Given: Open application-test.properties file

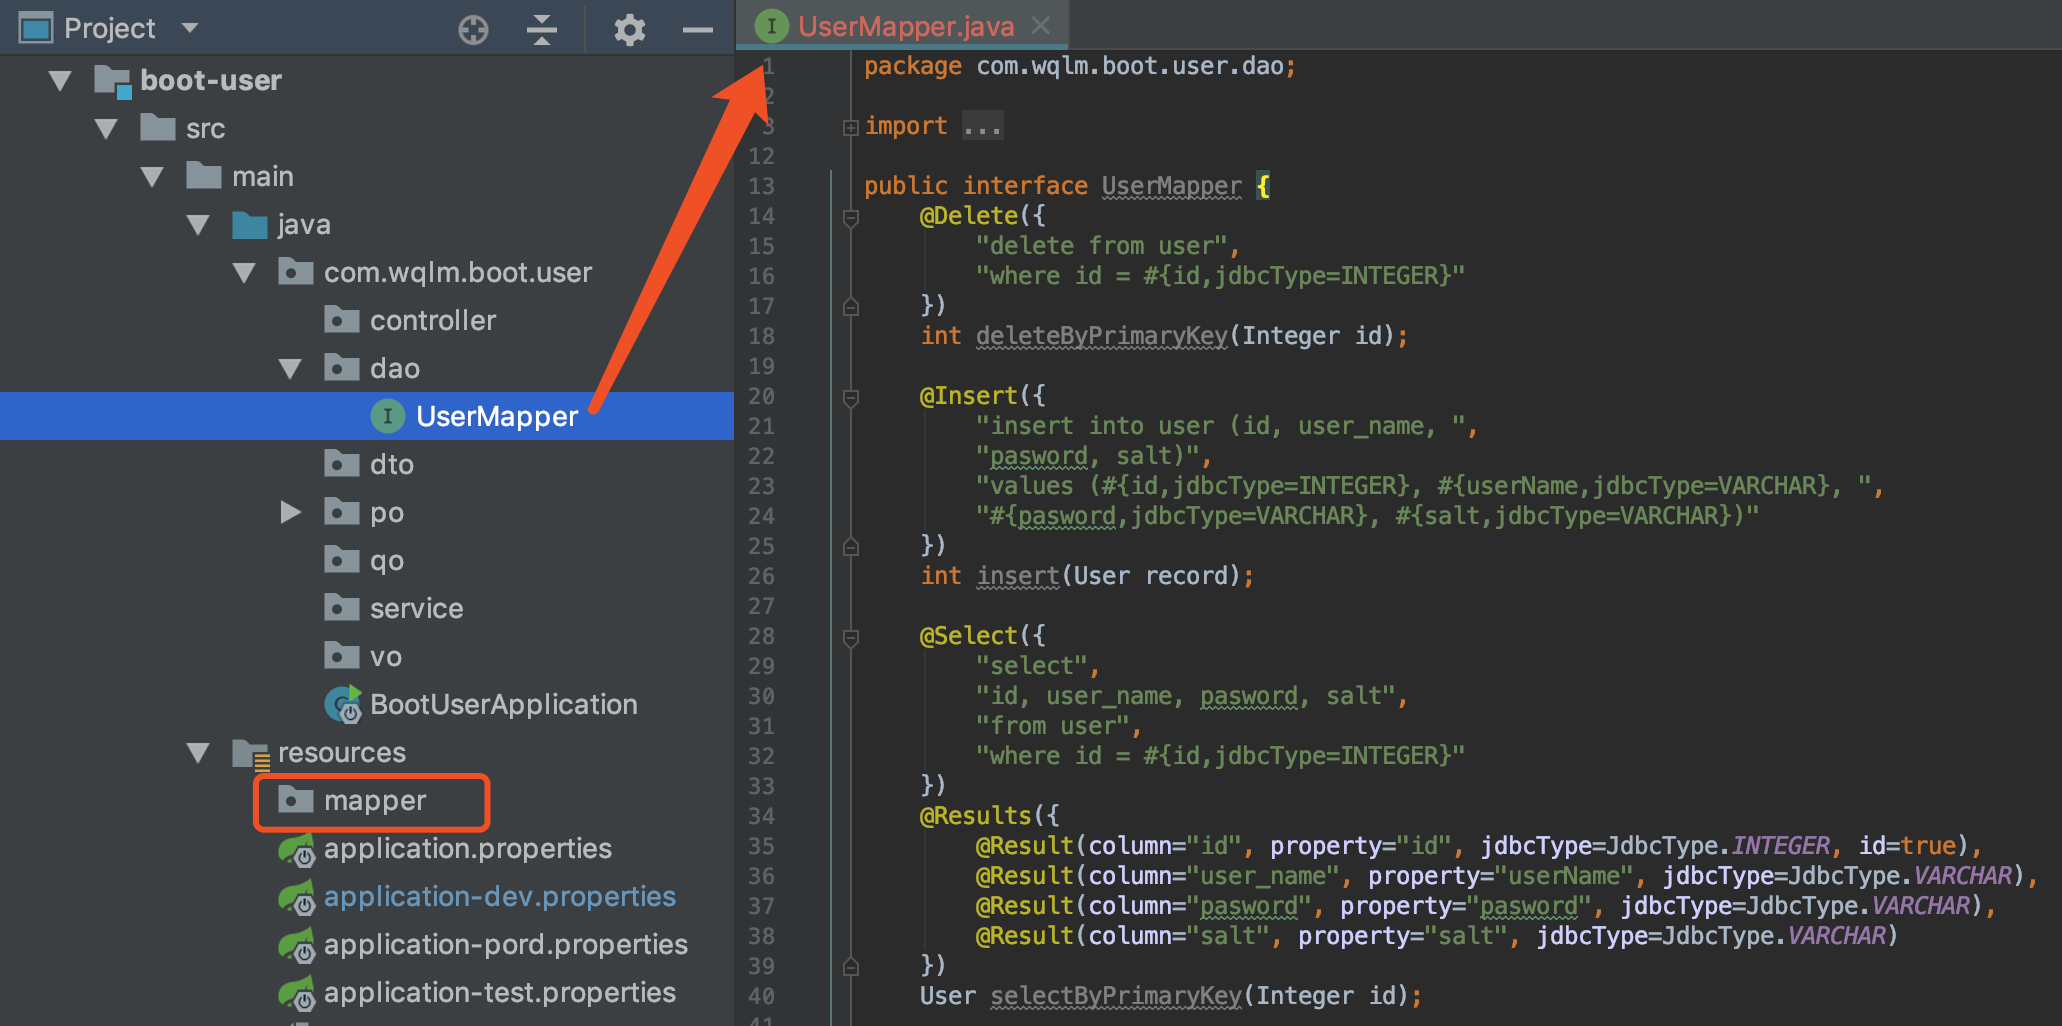Looking at the screenshot, I should [x=500, y=993].
